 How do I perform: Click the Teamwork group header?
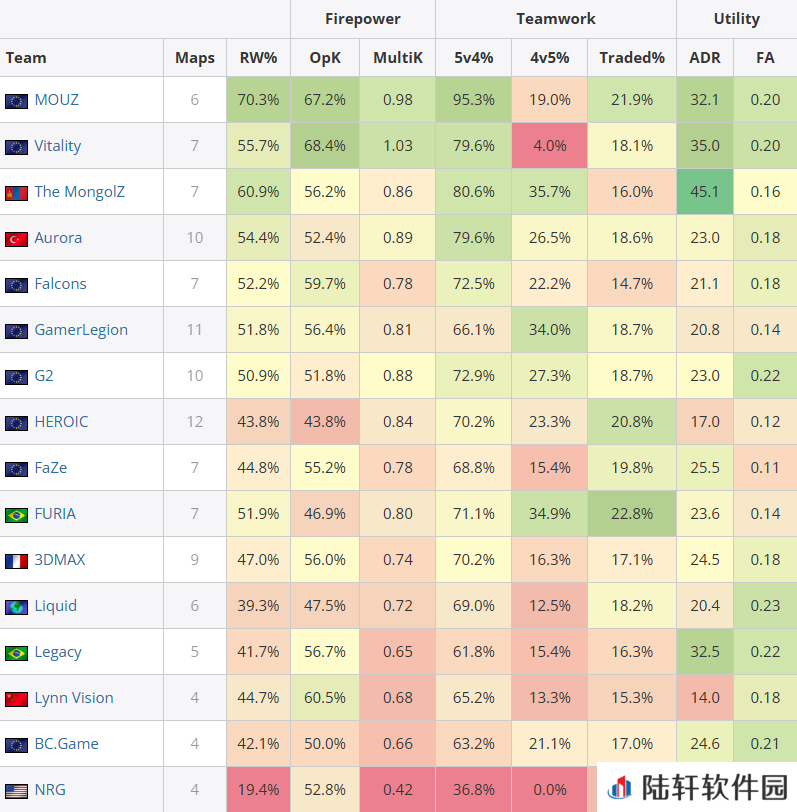[x=556, y=19]
